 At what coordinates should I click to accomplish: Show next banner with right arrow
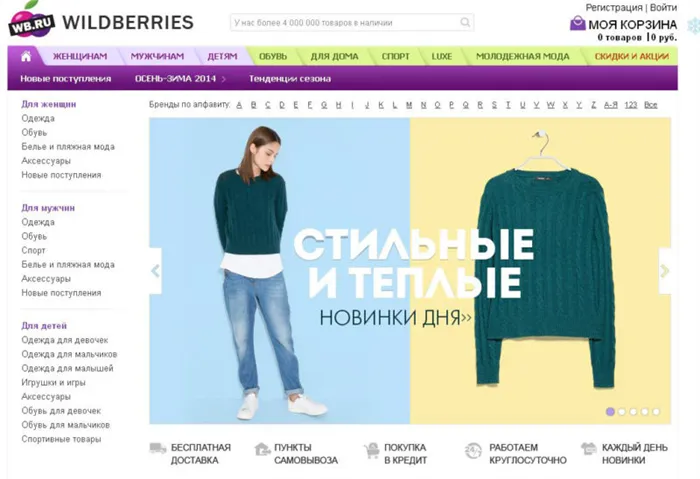pyautogui.click(x=665, y=271)
